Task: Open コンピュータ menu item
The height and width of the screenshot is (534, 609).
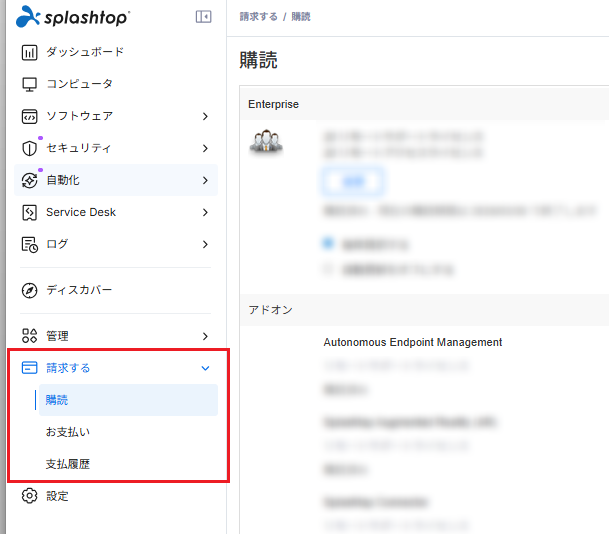Action: 116,84
